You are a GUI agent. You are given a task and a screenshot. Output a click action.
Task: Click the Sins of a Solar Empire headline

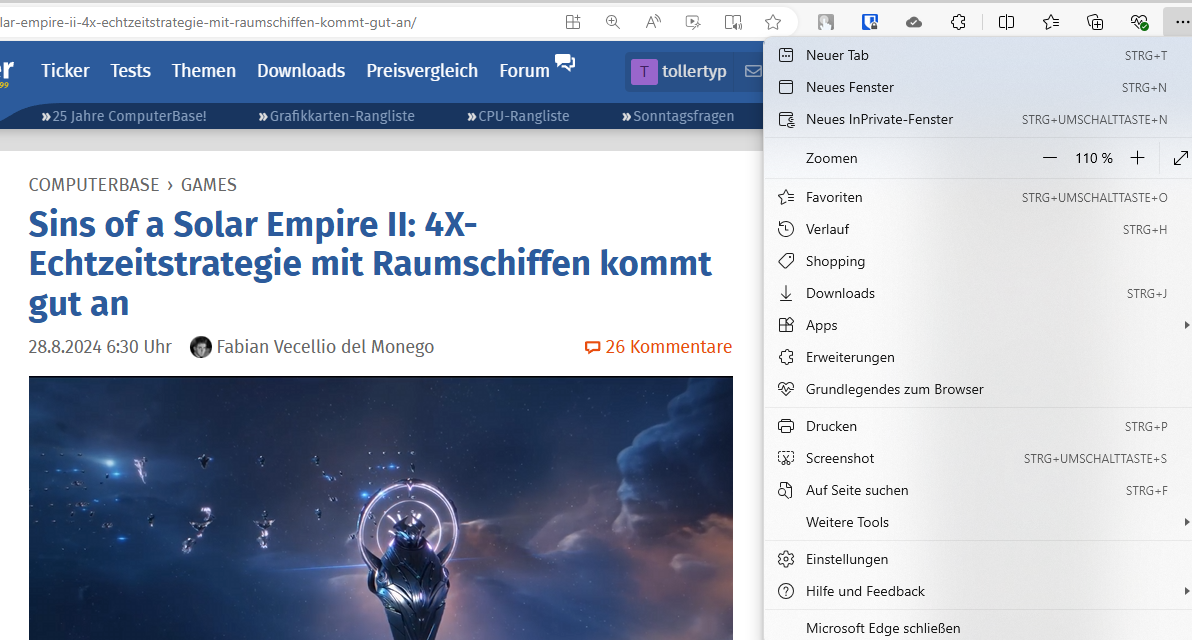(370, 264)
